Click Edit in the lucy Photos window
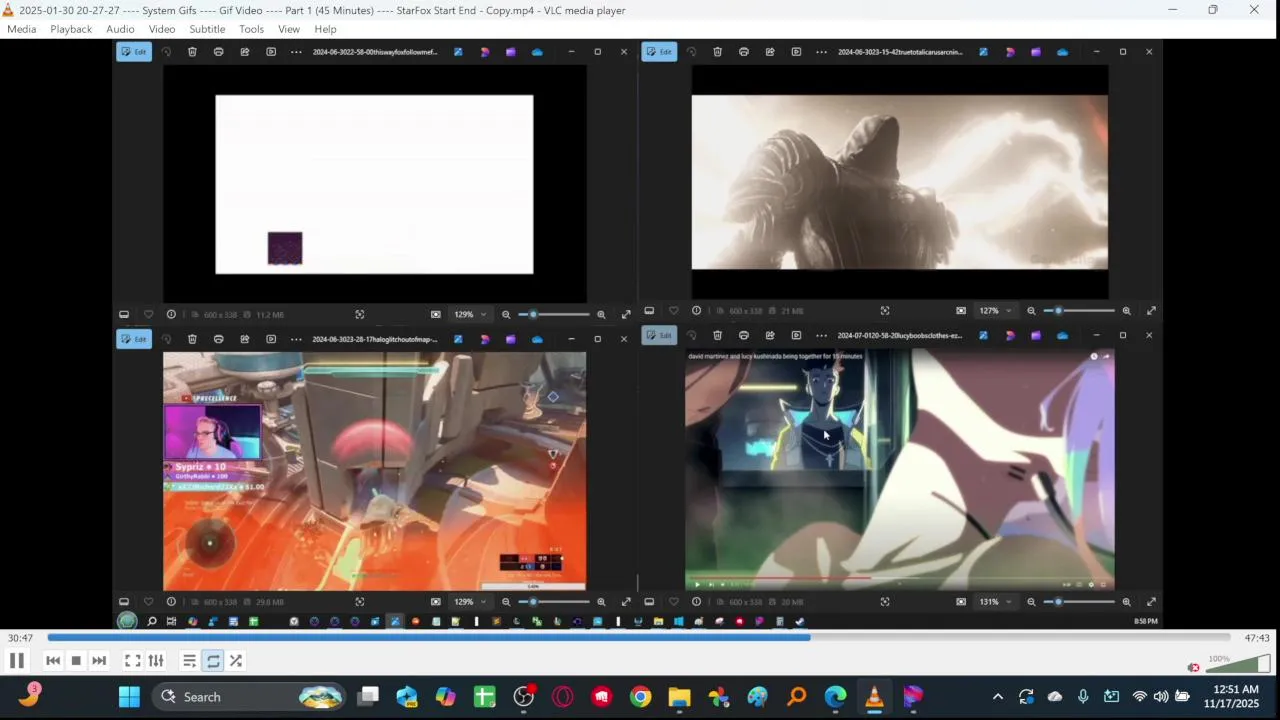 (659, 335)
